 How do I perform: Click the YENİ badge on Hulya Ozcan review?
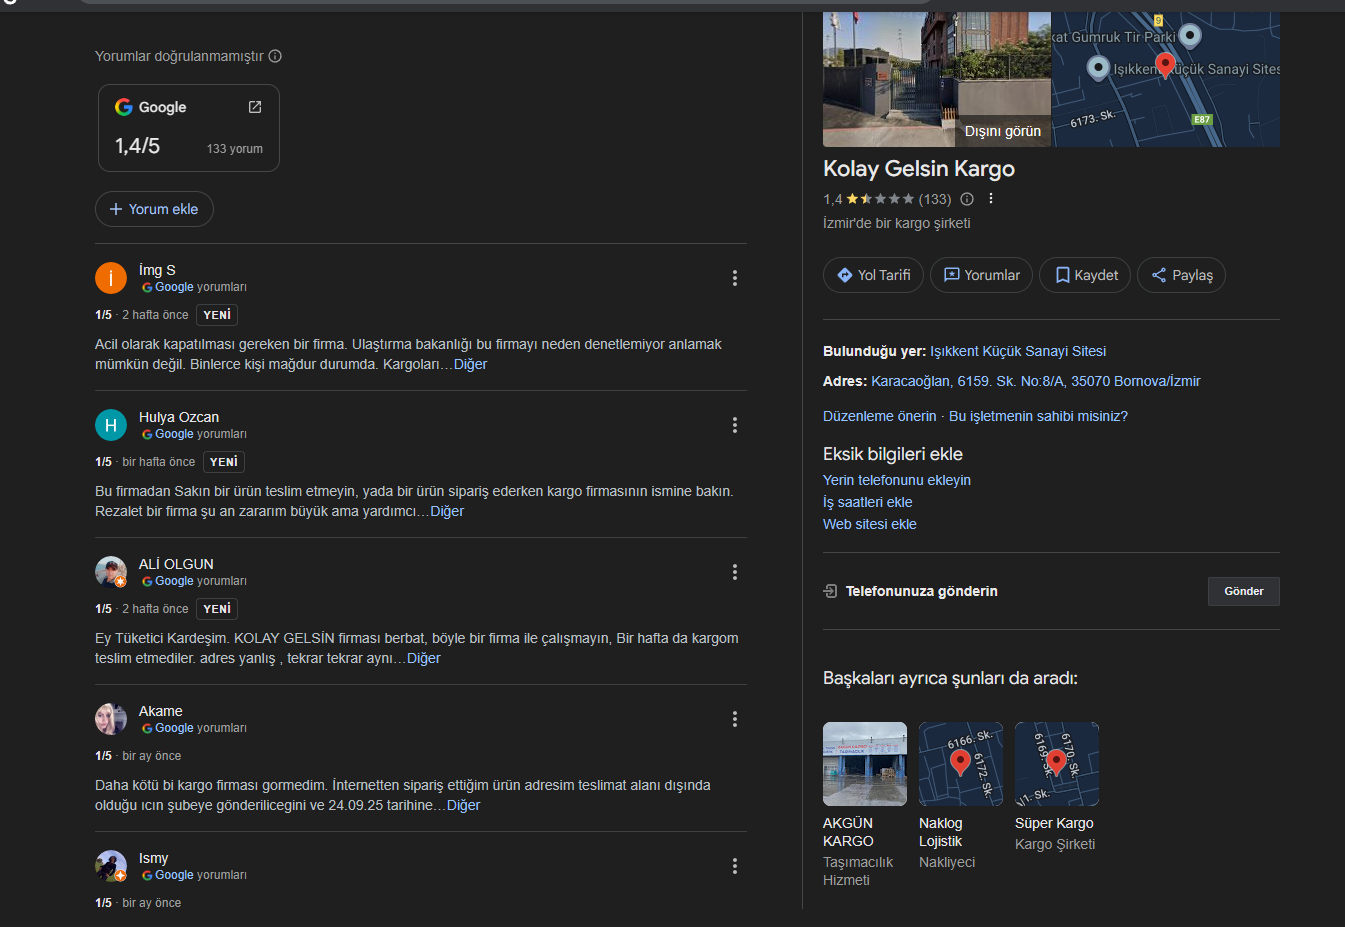pyautogui.click(x=224, y=462)
